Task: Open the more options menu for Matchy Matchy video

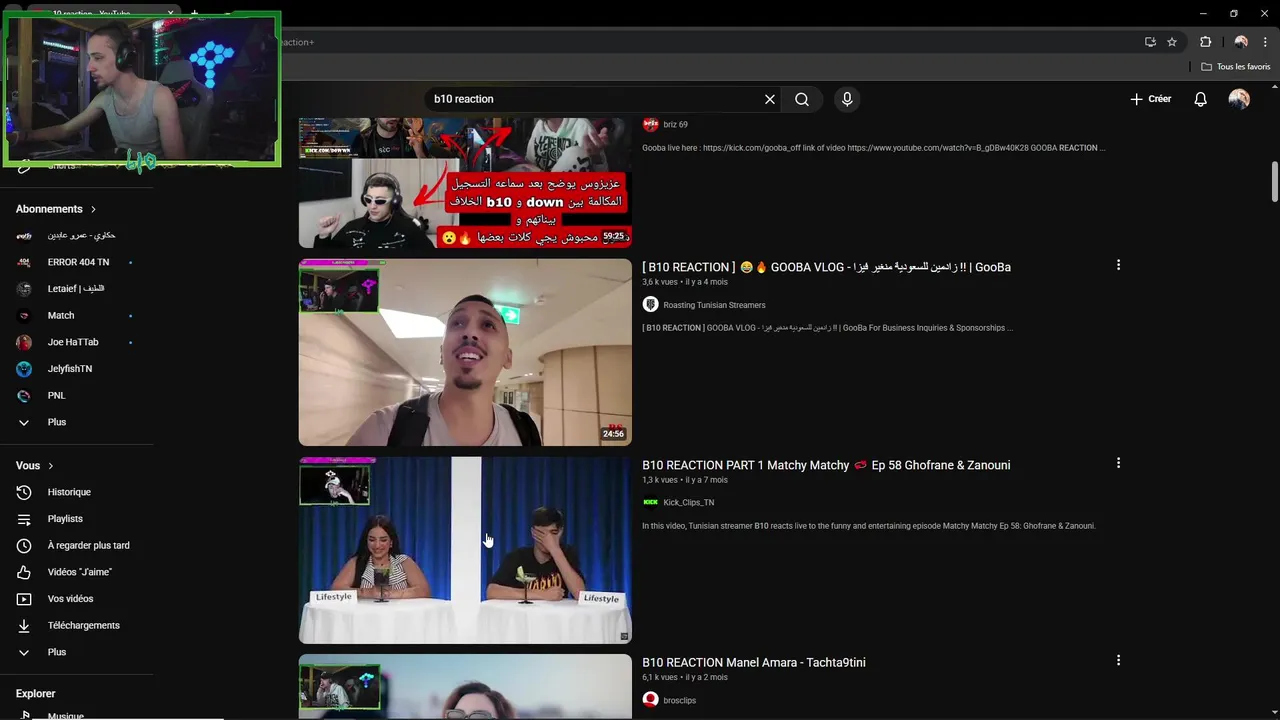Action: 1118,463
